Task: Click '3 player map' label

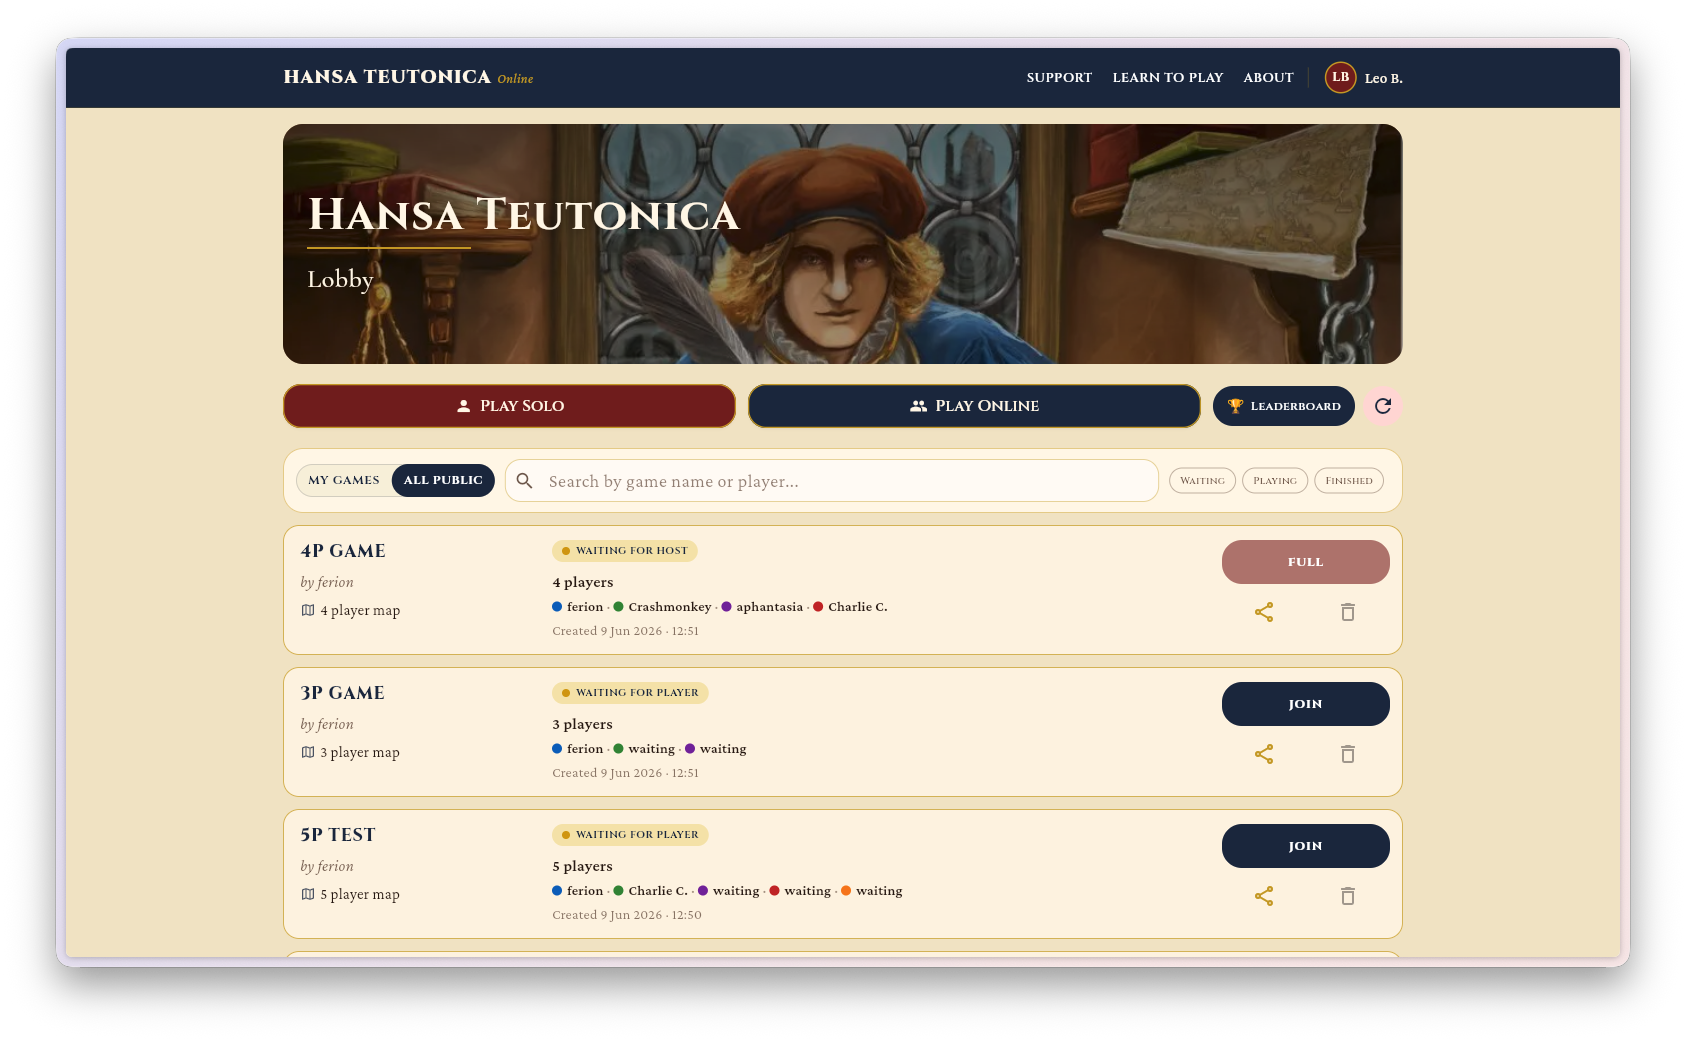Action: click(360, 753)
